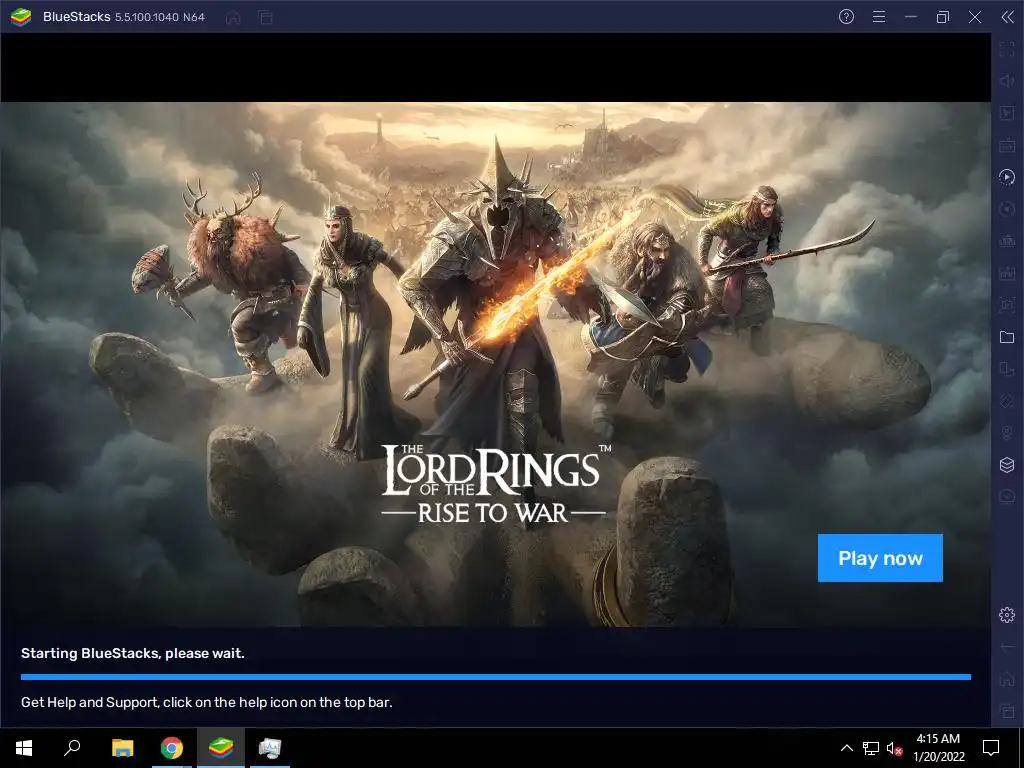Image resolution: width=1024 pixels, height=768 pixels.
Task: Click the last pinned taskbar app icon
Action: pyautogui.click(x=270, y=748)
